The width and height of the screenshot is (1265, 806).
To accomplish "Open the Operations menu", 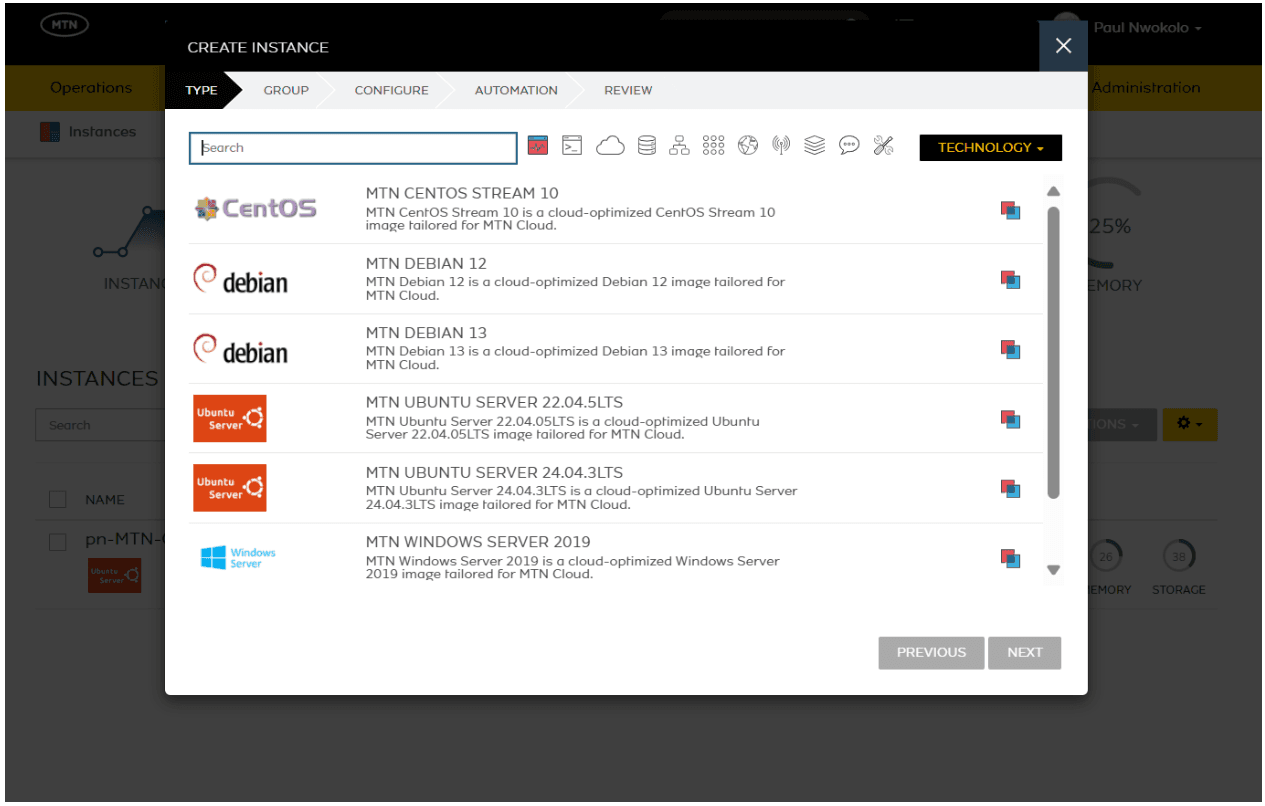I will pyautogui.click(x=91, y=88).
